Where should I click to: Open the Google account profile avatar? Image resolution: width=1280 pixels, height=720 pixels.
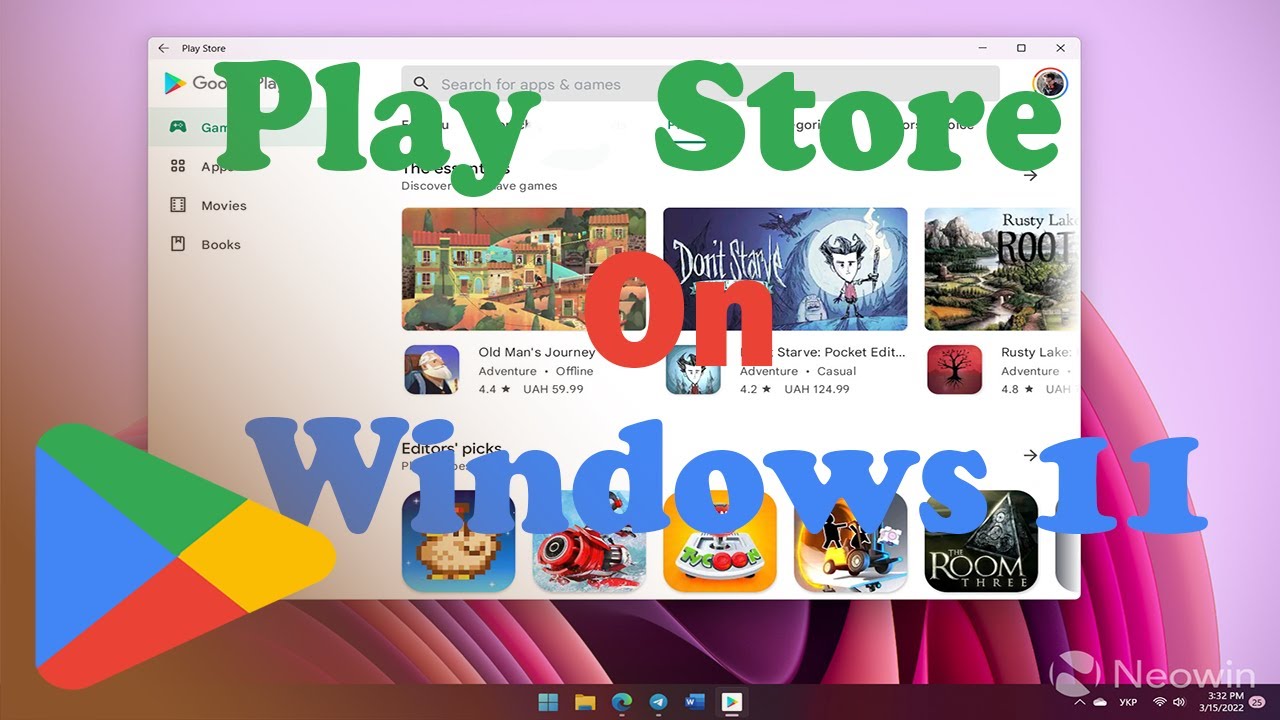pos(1049,84)
